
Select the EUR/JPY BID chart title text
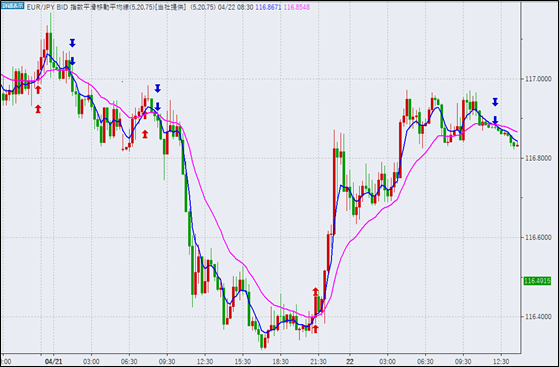[48, 7]
